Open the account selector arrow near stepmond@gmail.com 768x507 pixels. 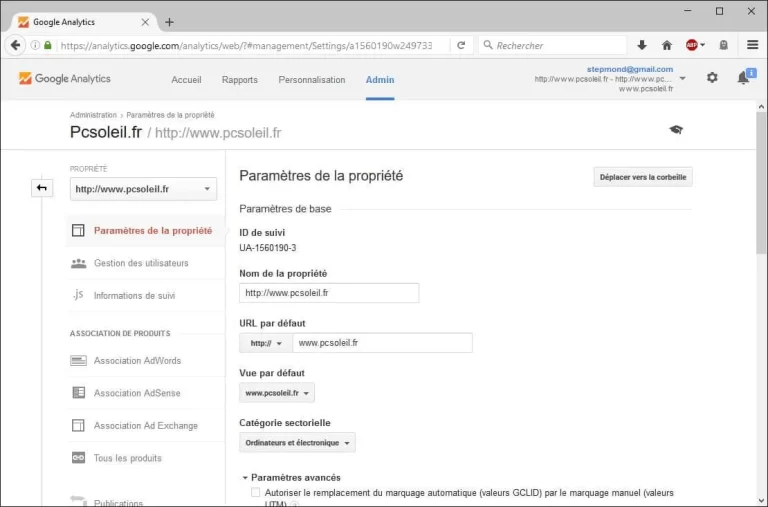click(682, 78)
